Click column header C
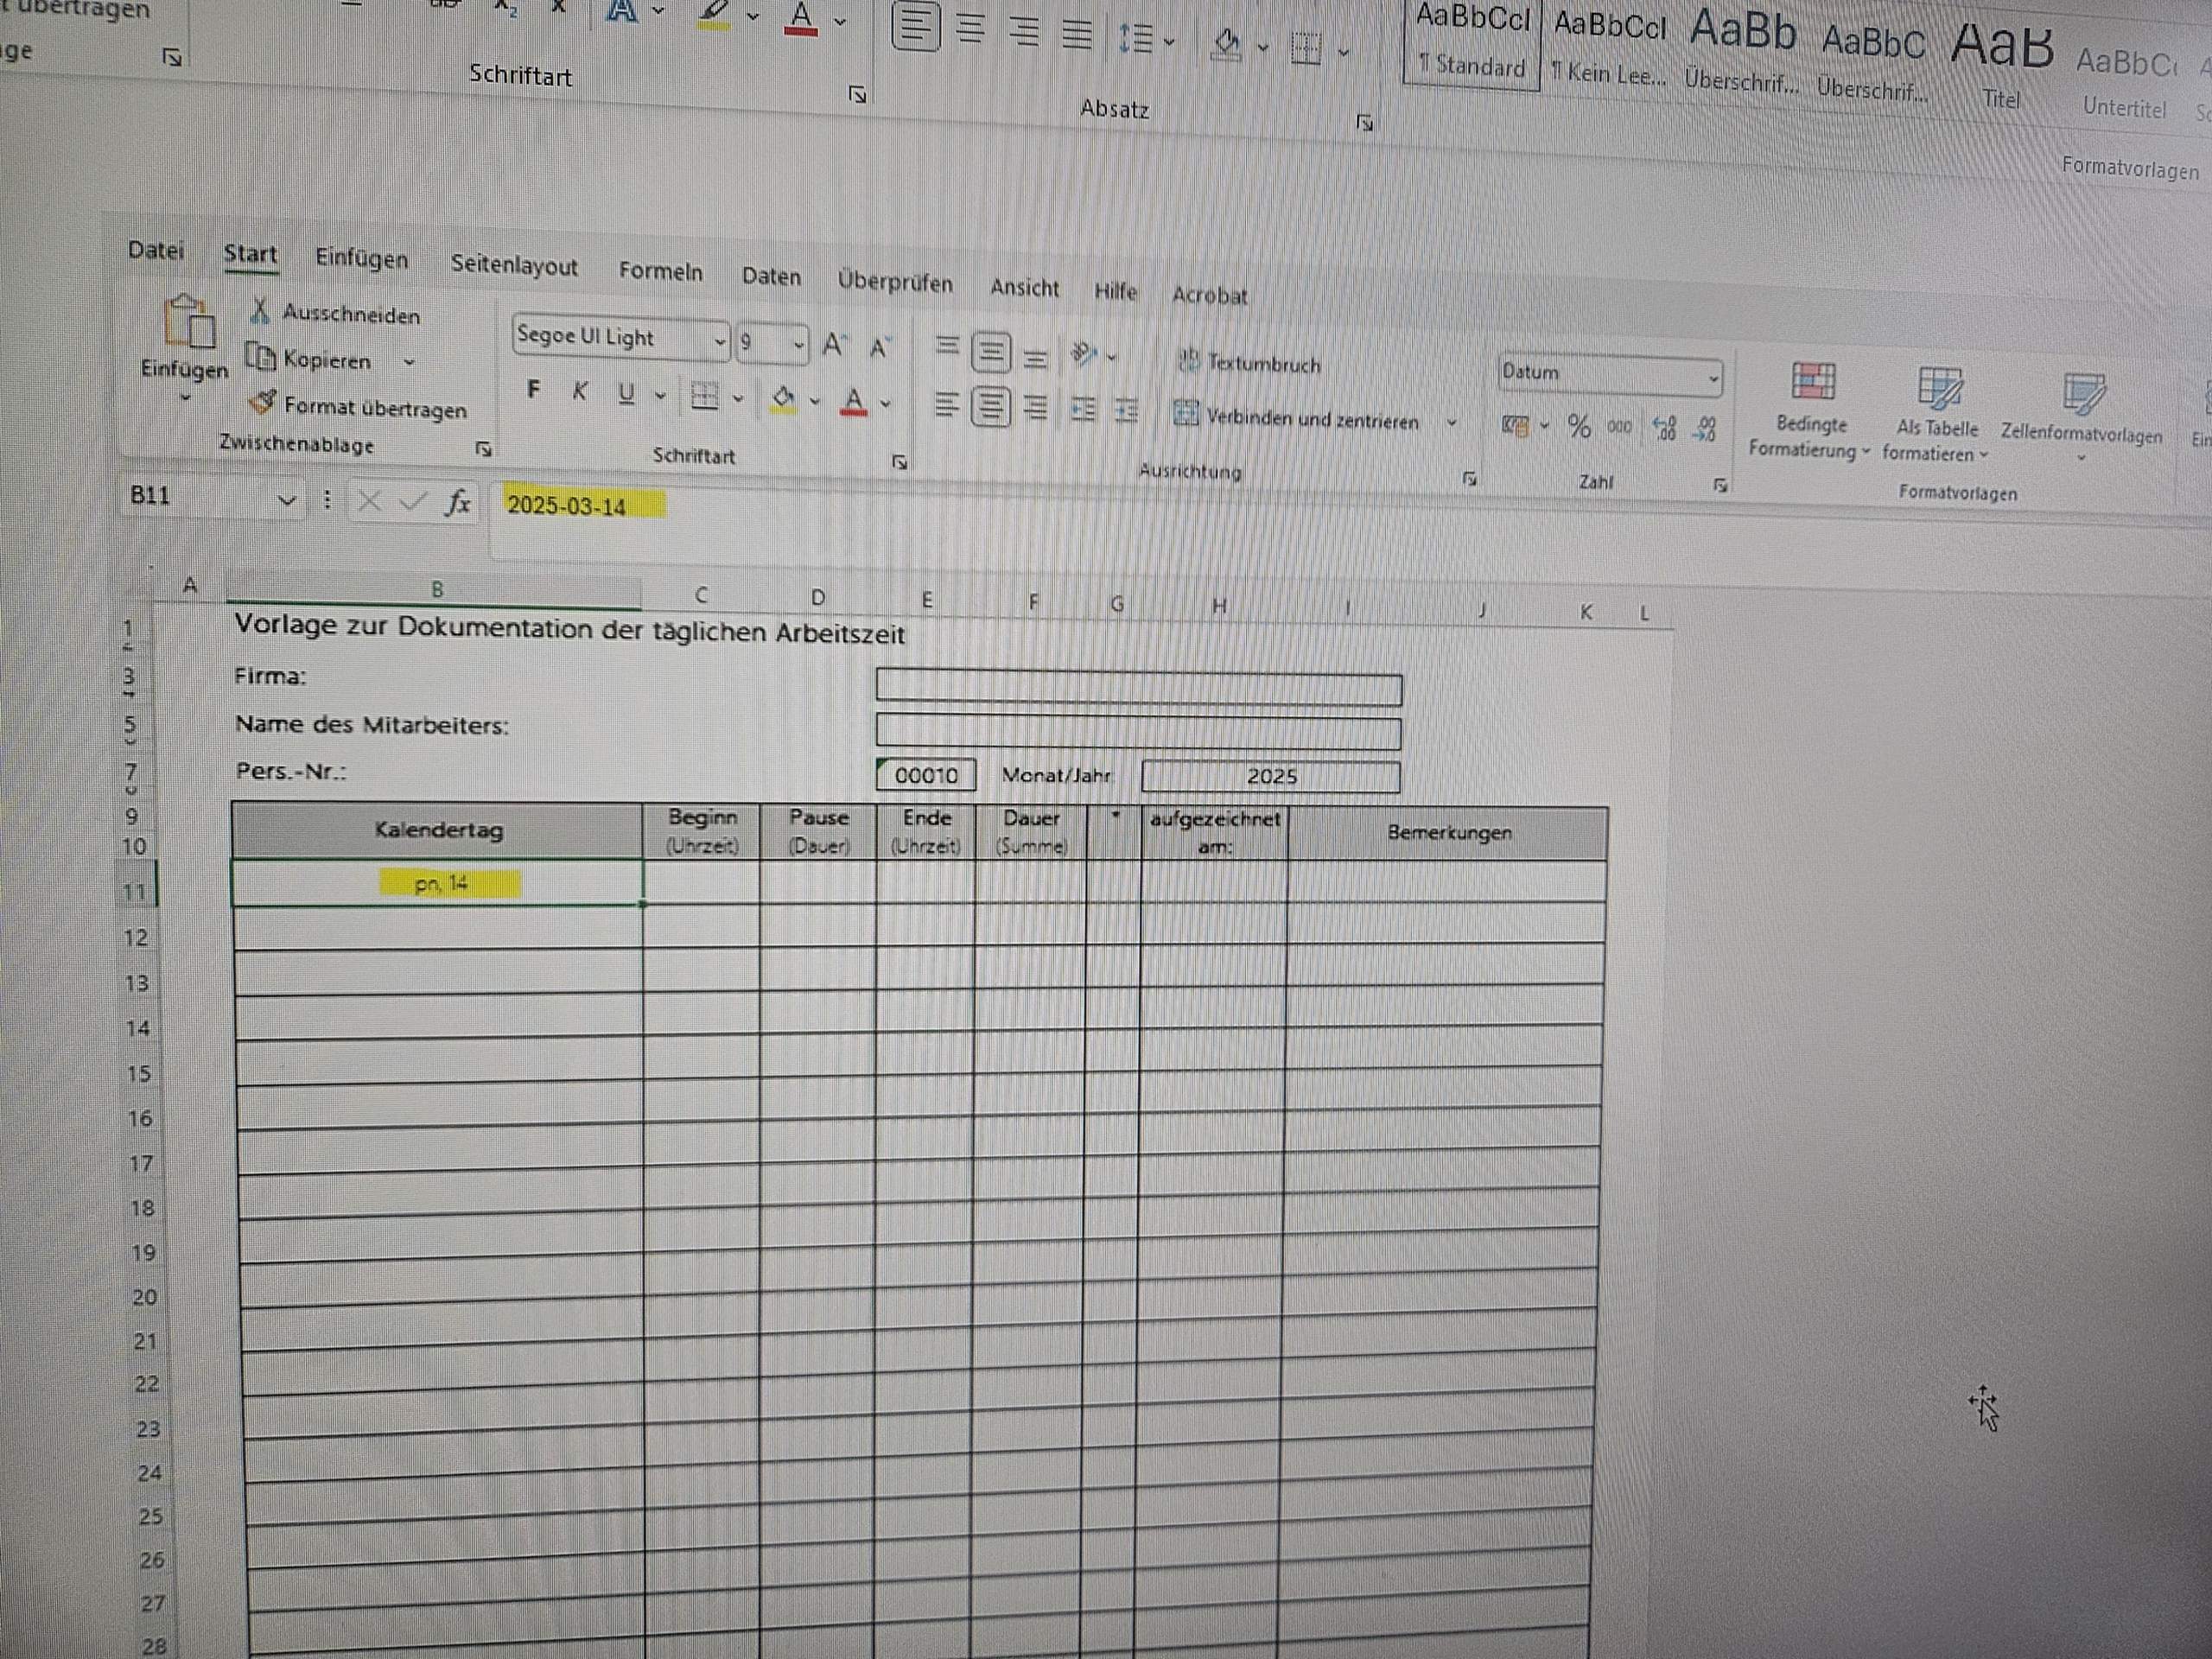This screenshot has height=1659, width=2212. coord(701,596)
